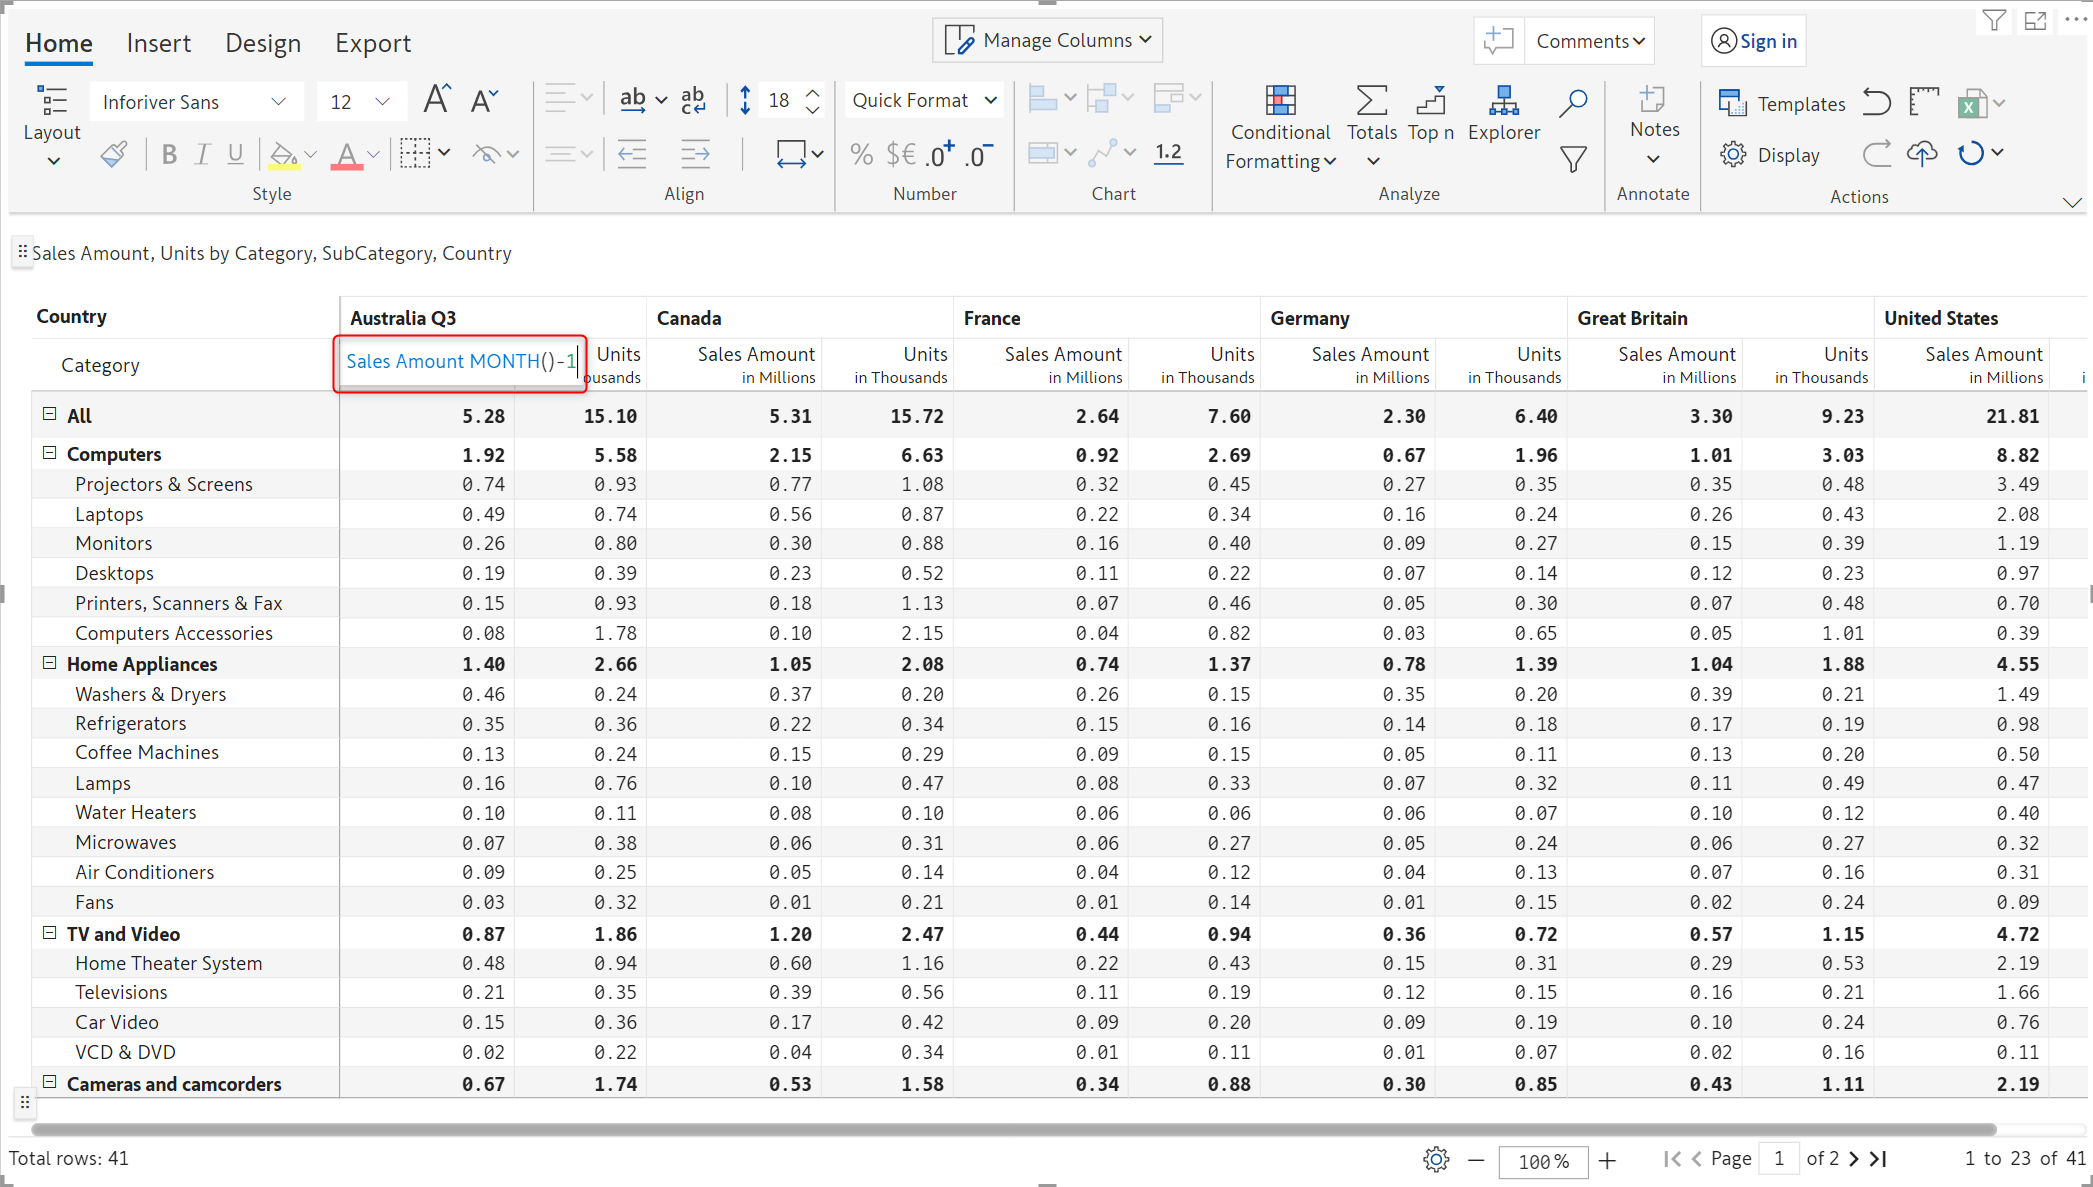Open the Top n analysis tool
The image size is (2093, 1187).
coord(1431,101)
